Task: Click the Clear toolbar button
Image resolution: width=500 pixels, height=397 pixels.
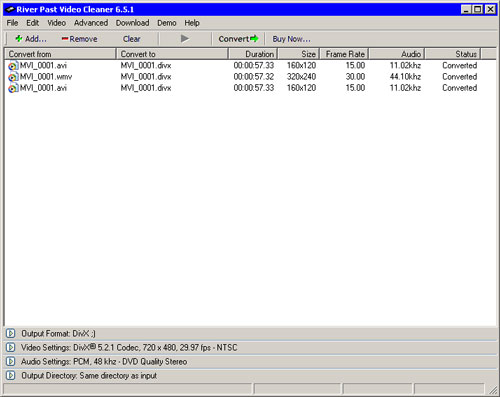Action: [131, 39]
